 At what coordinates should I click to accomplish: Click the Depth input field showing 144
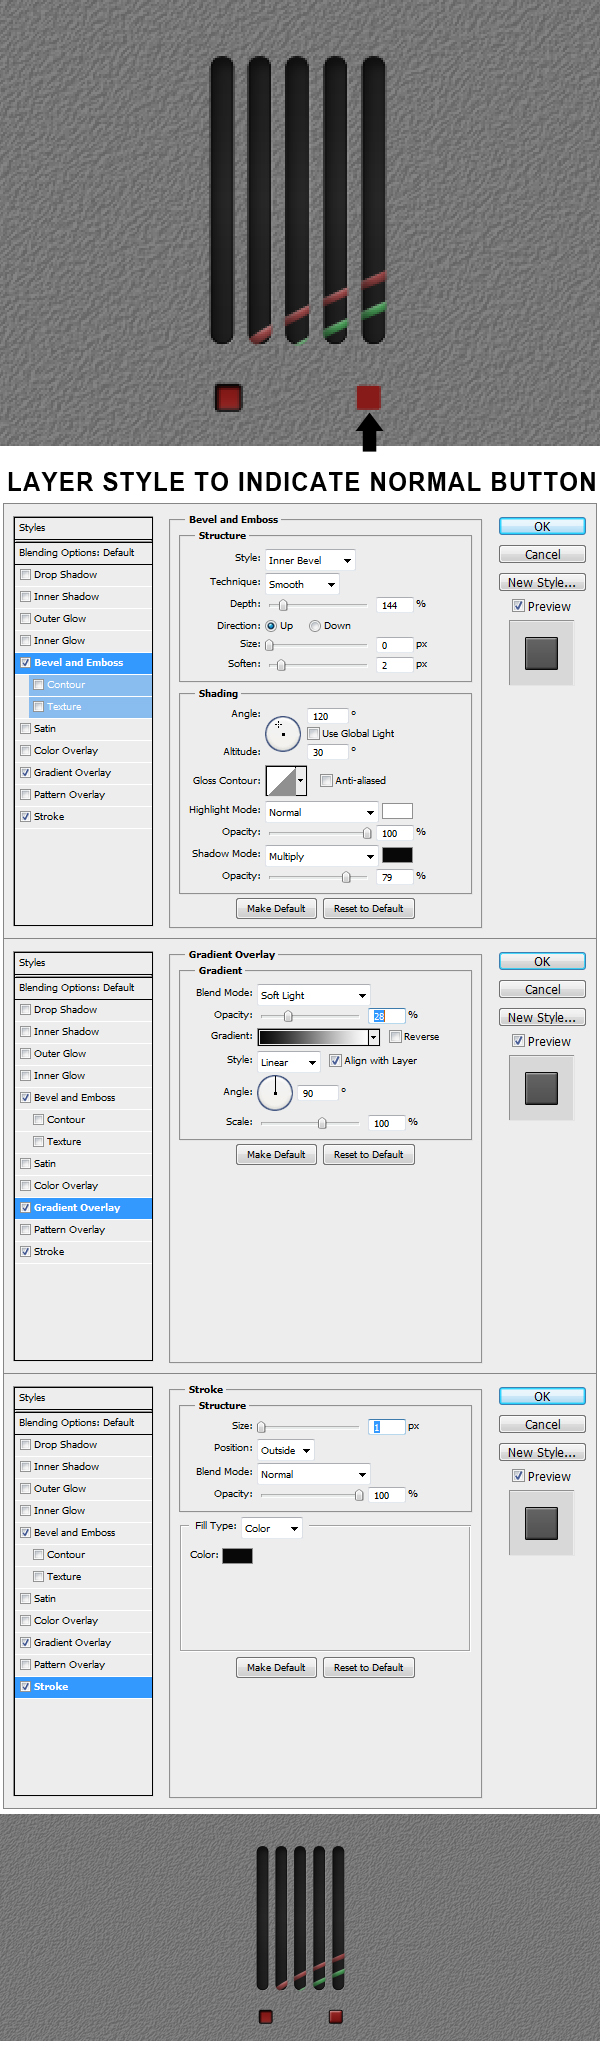(x=395, y=605)
